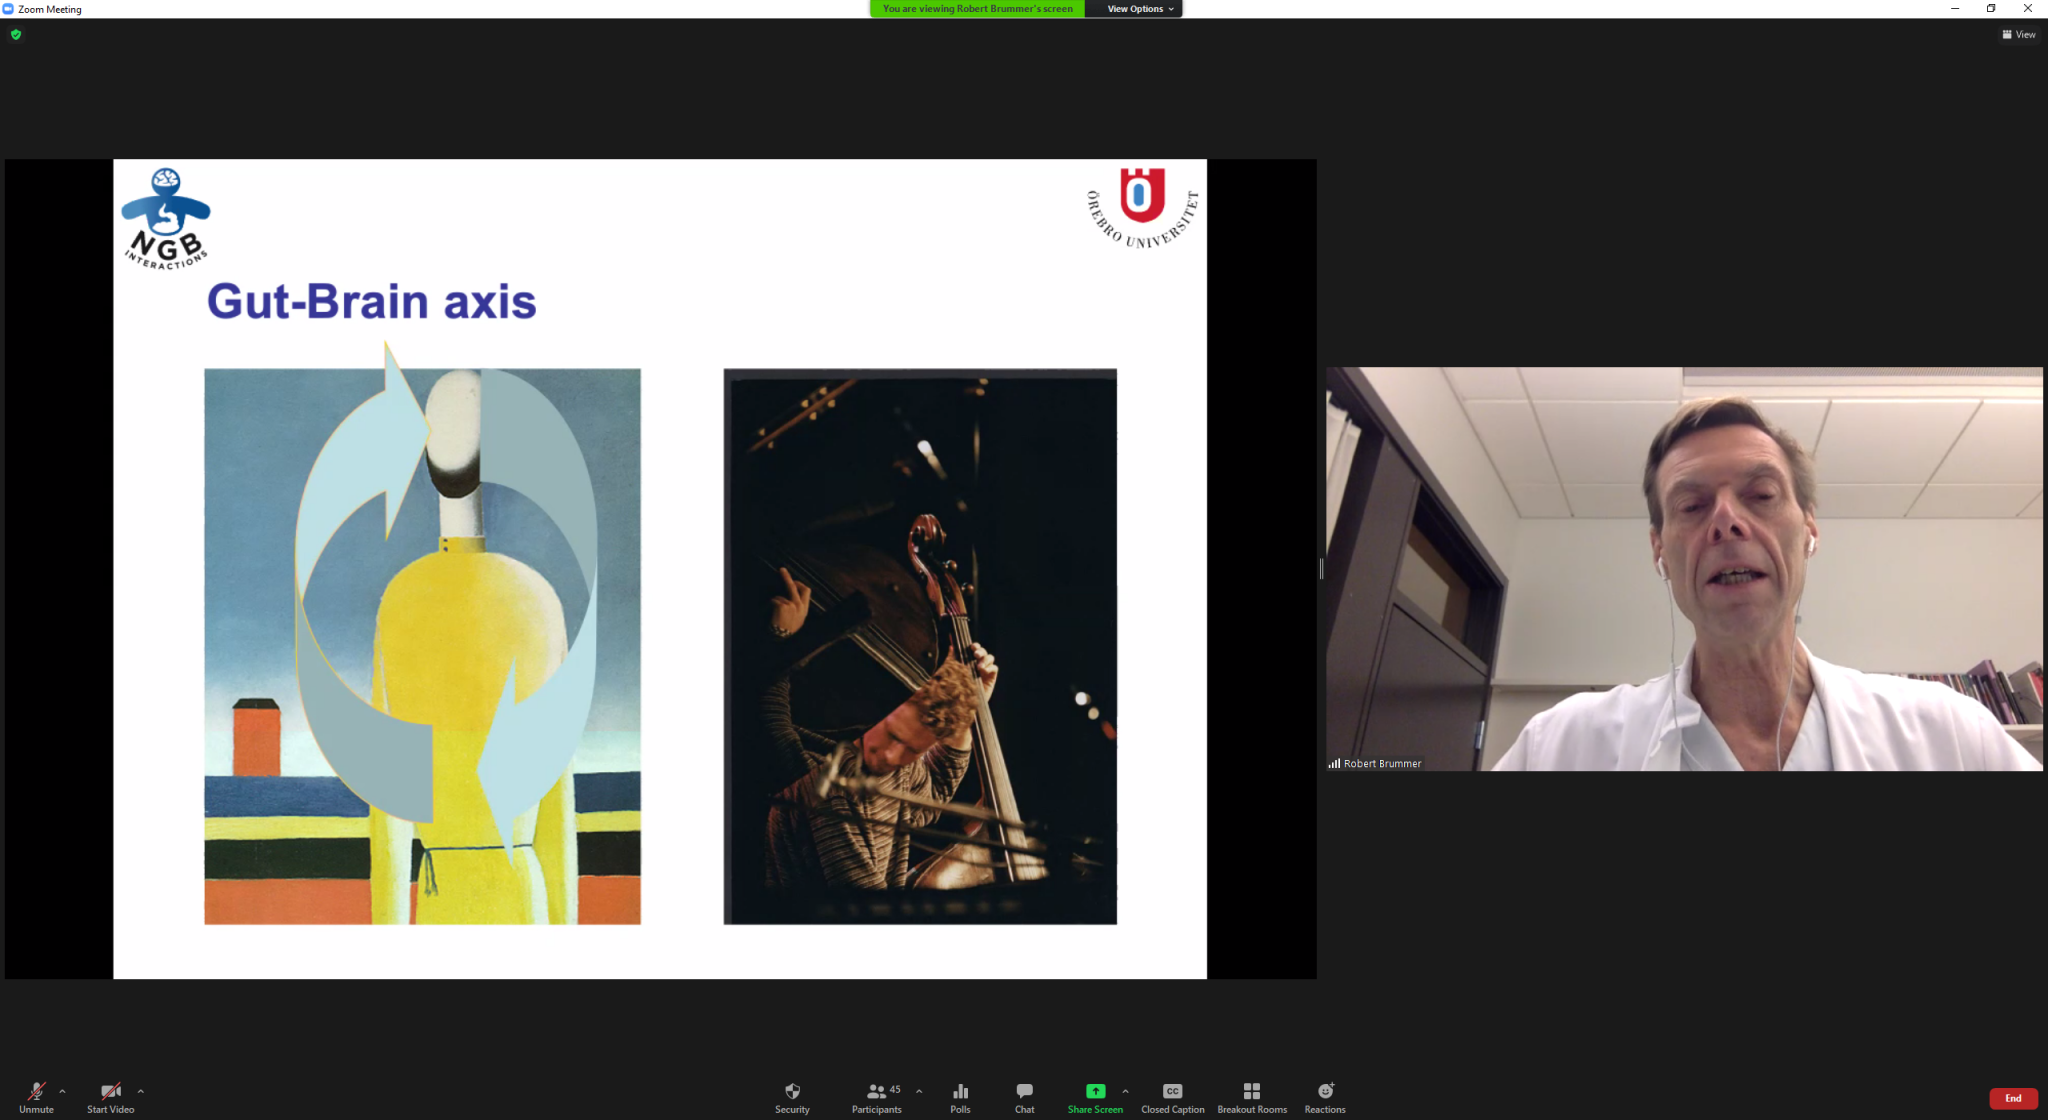The image size is (2048, 1120).
Task: Enable Closed Caption
Action: click(1172, 1096)
